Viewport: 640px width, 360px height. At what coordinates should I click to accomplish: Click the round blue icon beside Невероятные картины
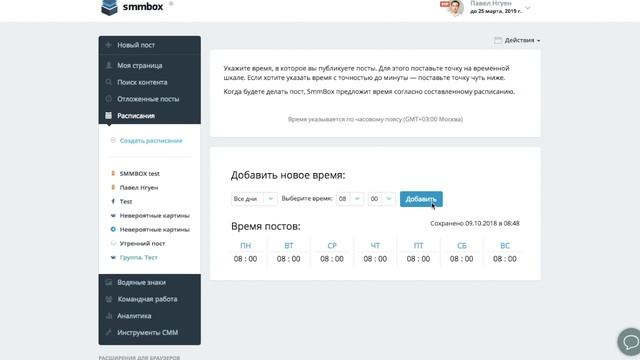[113, 229]
